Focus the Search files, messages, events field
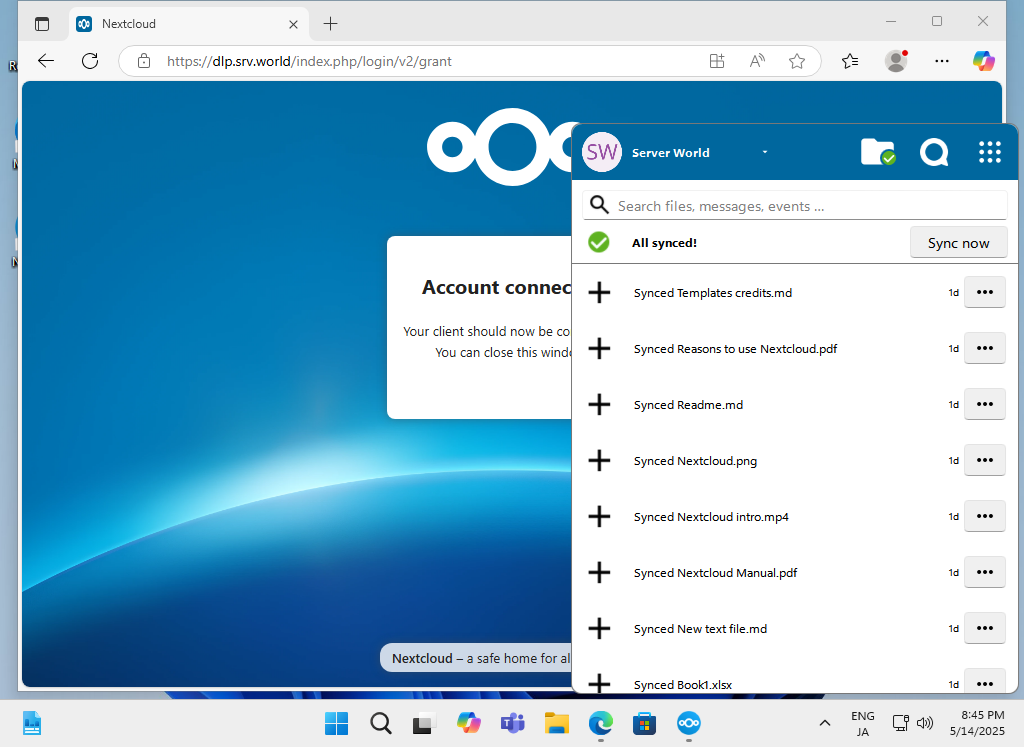This screenshot has height=747, width=1024. [795, 206]
